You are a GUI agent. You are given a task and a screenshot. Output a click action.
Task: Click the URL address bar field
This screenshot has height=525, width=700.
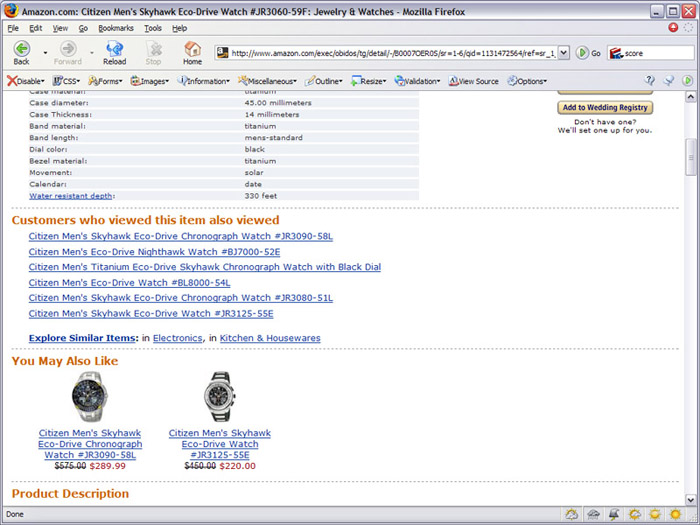(393, 53)
